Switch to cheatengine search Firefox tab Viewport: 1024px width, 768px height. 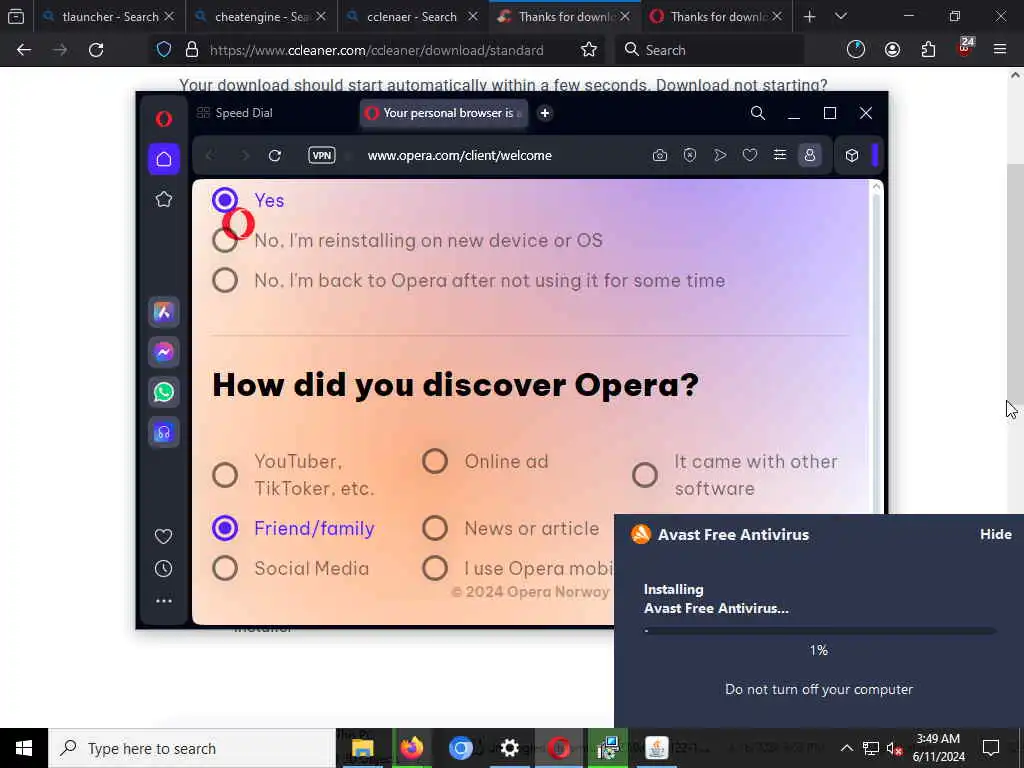(x=261, y=16)
